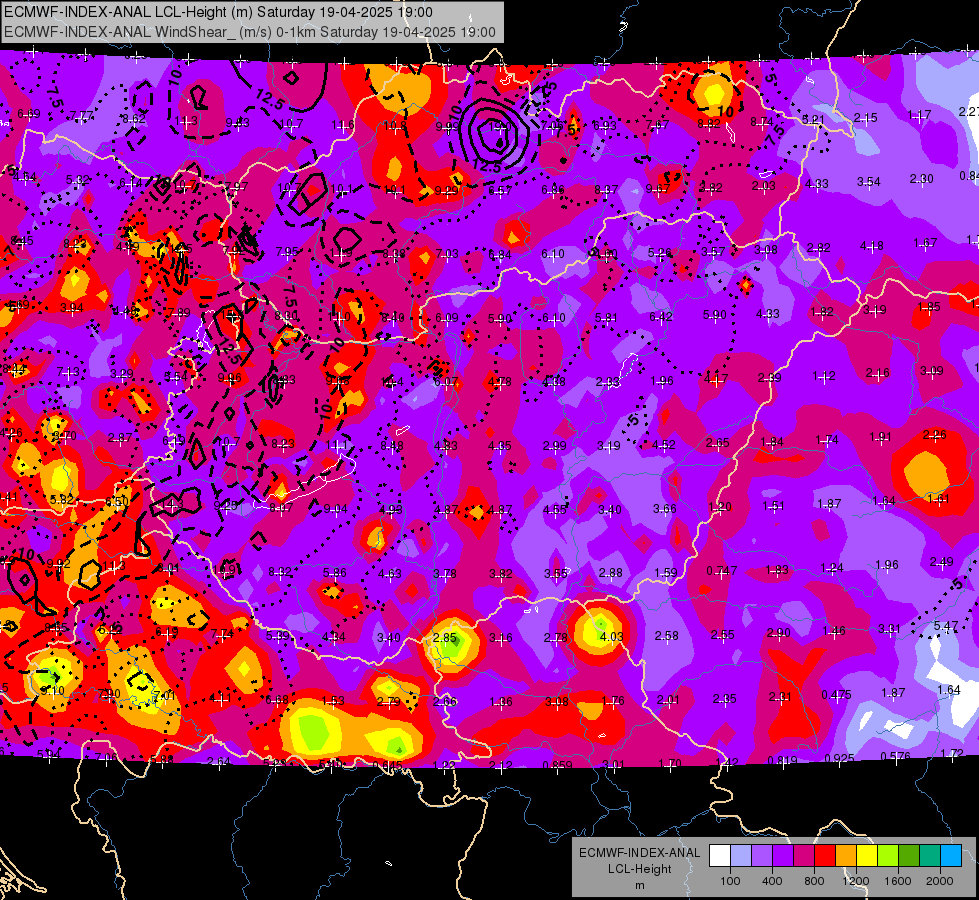The image size is (979, 900).
Task: Click legend label 'ECMWF-INDEX-ANAL'
Action: pyautogui.click(x=639, y=853)
